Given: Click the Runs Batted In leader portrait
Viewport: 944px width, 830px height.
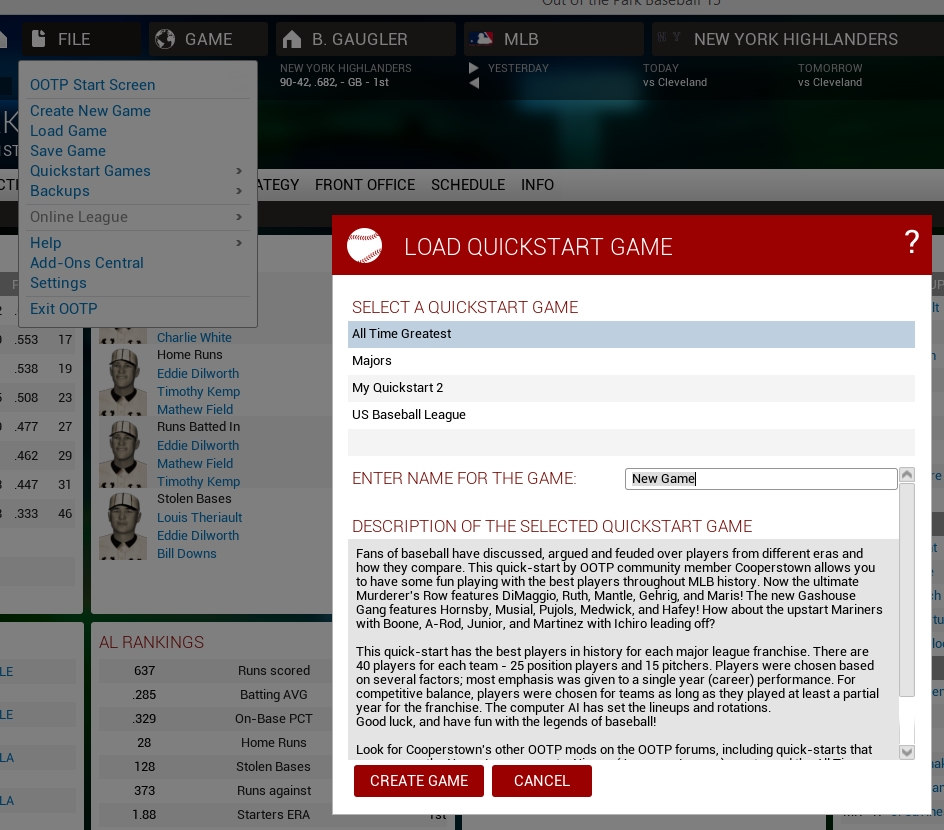Looking at the screenshot, I should [x=123, y=454].
